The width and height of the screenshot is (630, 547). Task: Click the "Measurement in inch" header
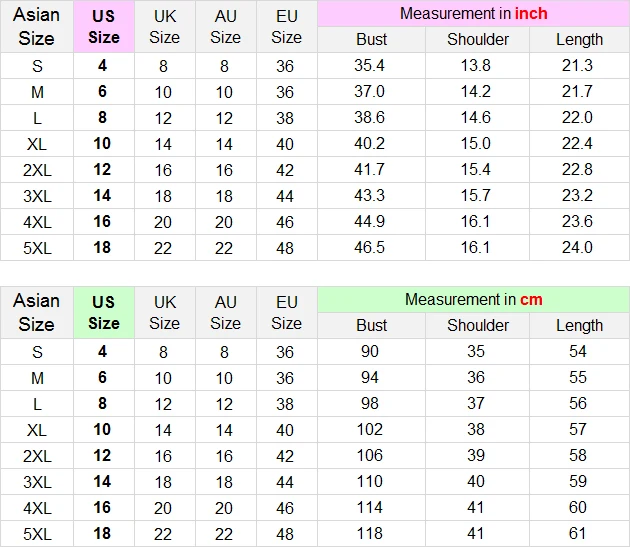coord(473,14)
